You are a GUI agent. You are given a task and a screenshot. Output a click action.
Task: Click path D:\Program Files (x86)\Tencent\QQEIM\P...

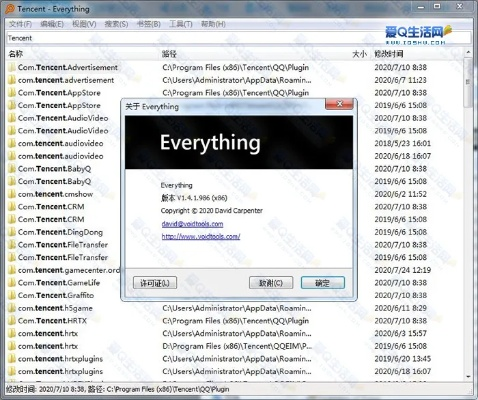click(237, 346)
